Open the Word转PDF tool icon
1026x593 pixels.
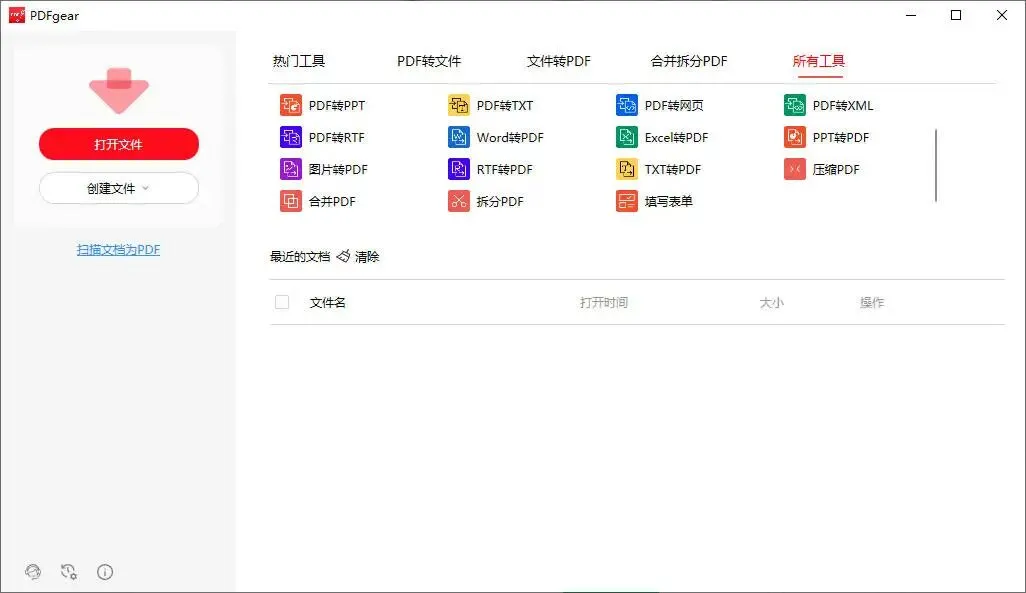click(x=459, y=137)
